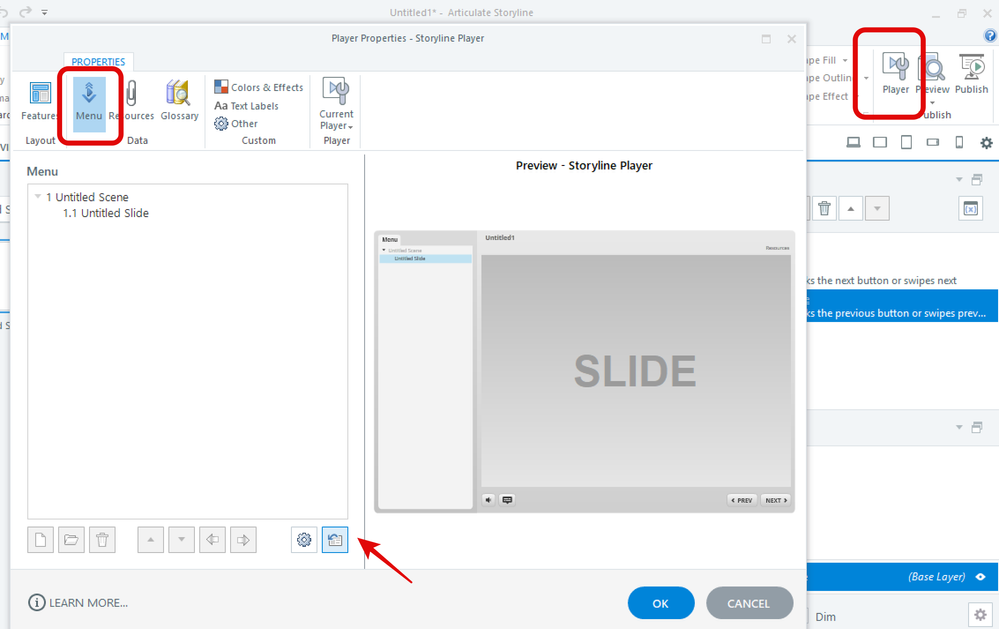Screen dimensions: 999x629
Task: Open the Resources paperclip option
Action: [131, 102]
